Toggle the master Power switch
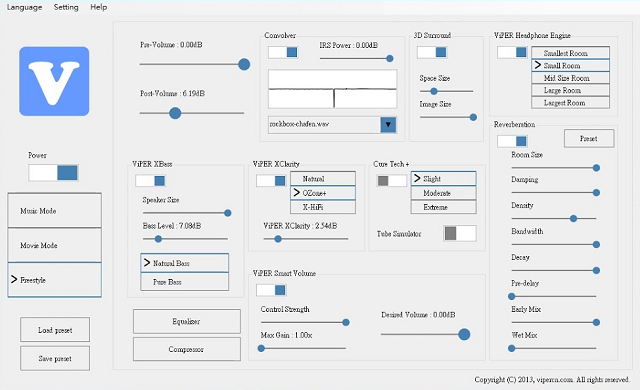This screenshot has width=640, height=390. (53, 173)
